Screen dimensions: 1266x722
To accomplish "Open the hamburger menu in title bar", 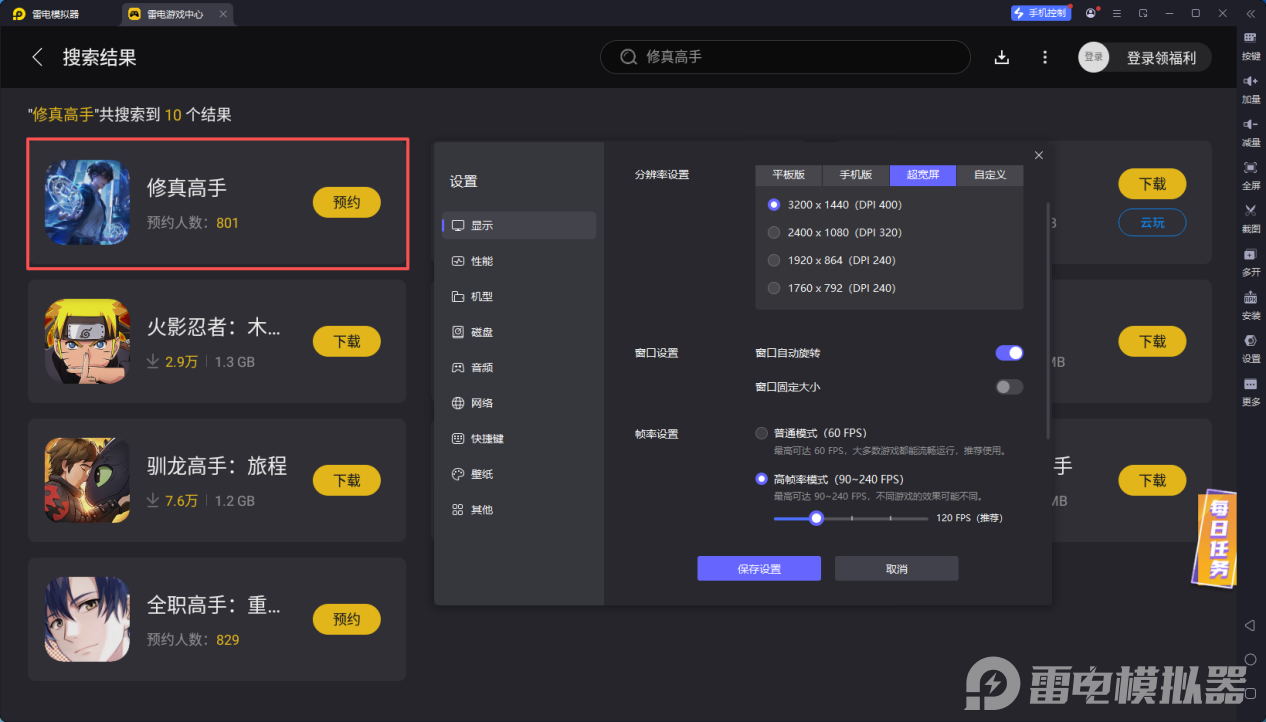I will point(1117,13).
